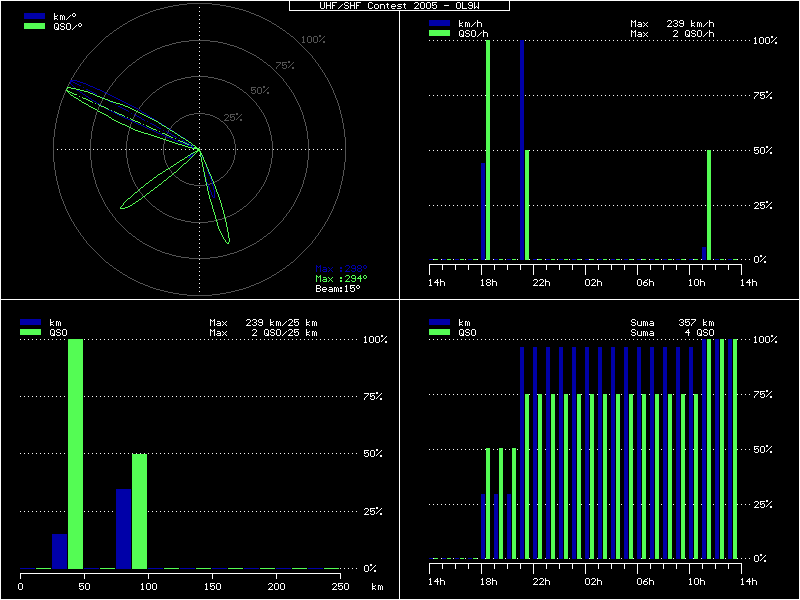Click the 18h tick label in Suma chart

point(488,582)
